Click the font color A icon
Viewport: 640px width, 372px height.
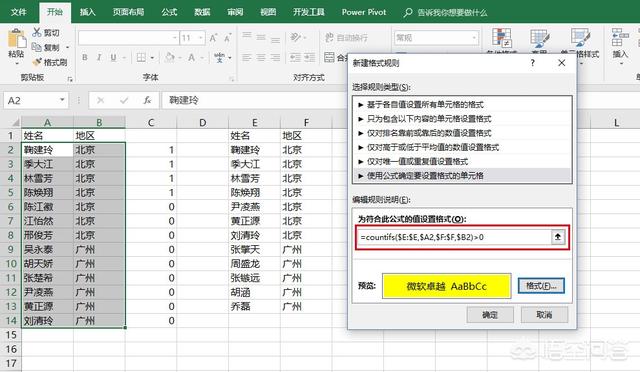click(x=191, y=58)
